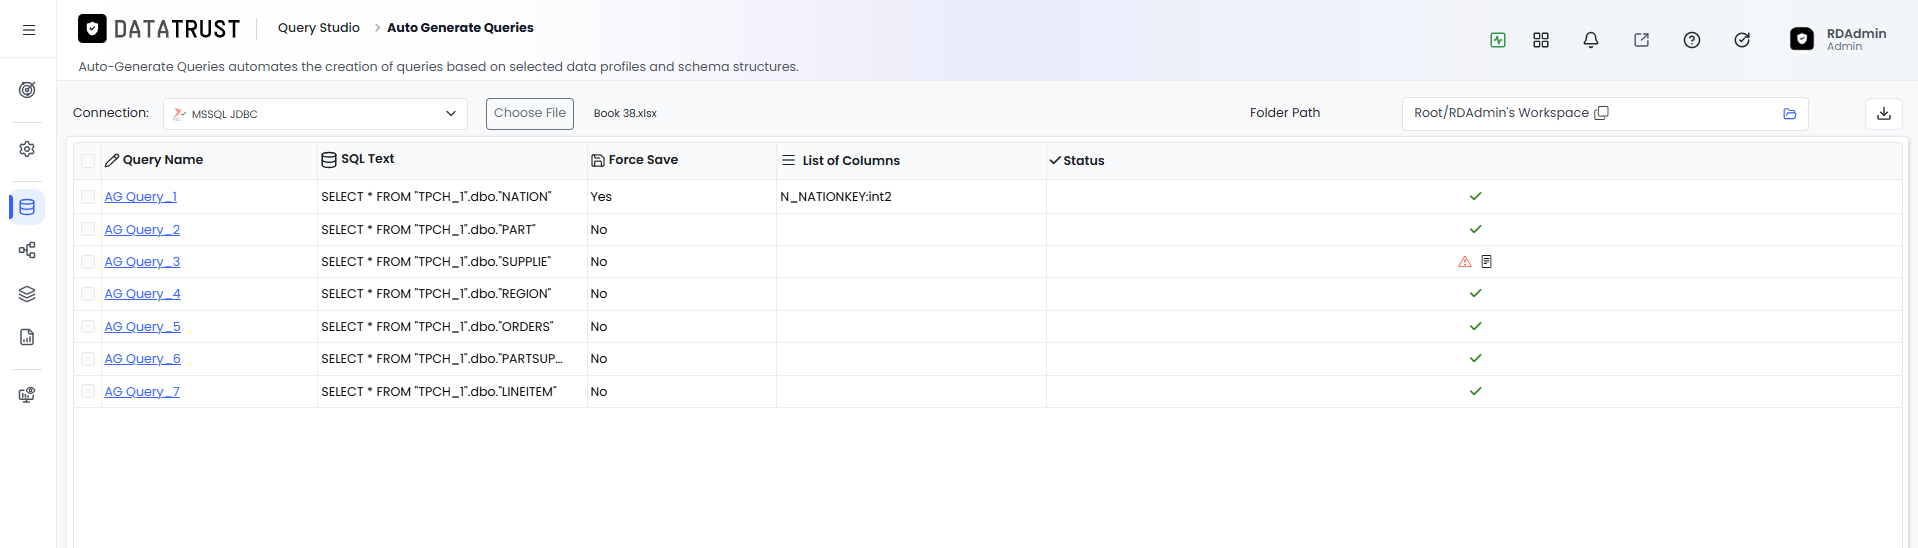Check the AG Query_3 row checkbox

coord(88,262)
